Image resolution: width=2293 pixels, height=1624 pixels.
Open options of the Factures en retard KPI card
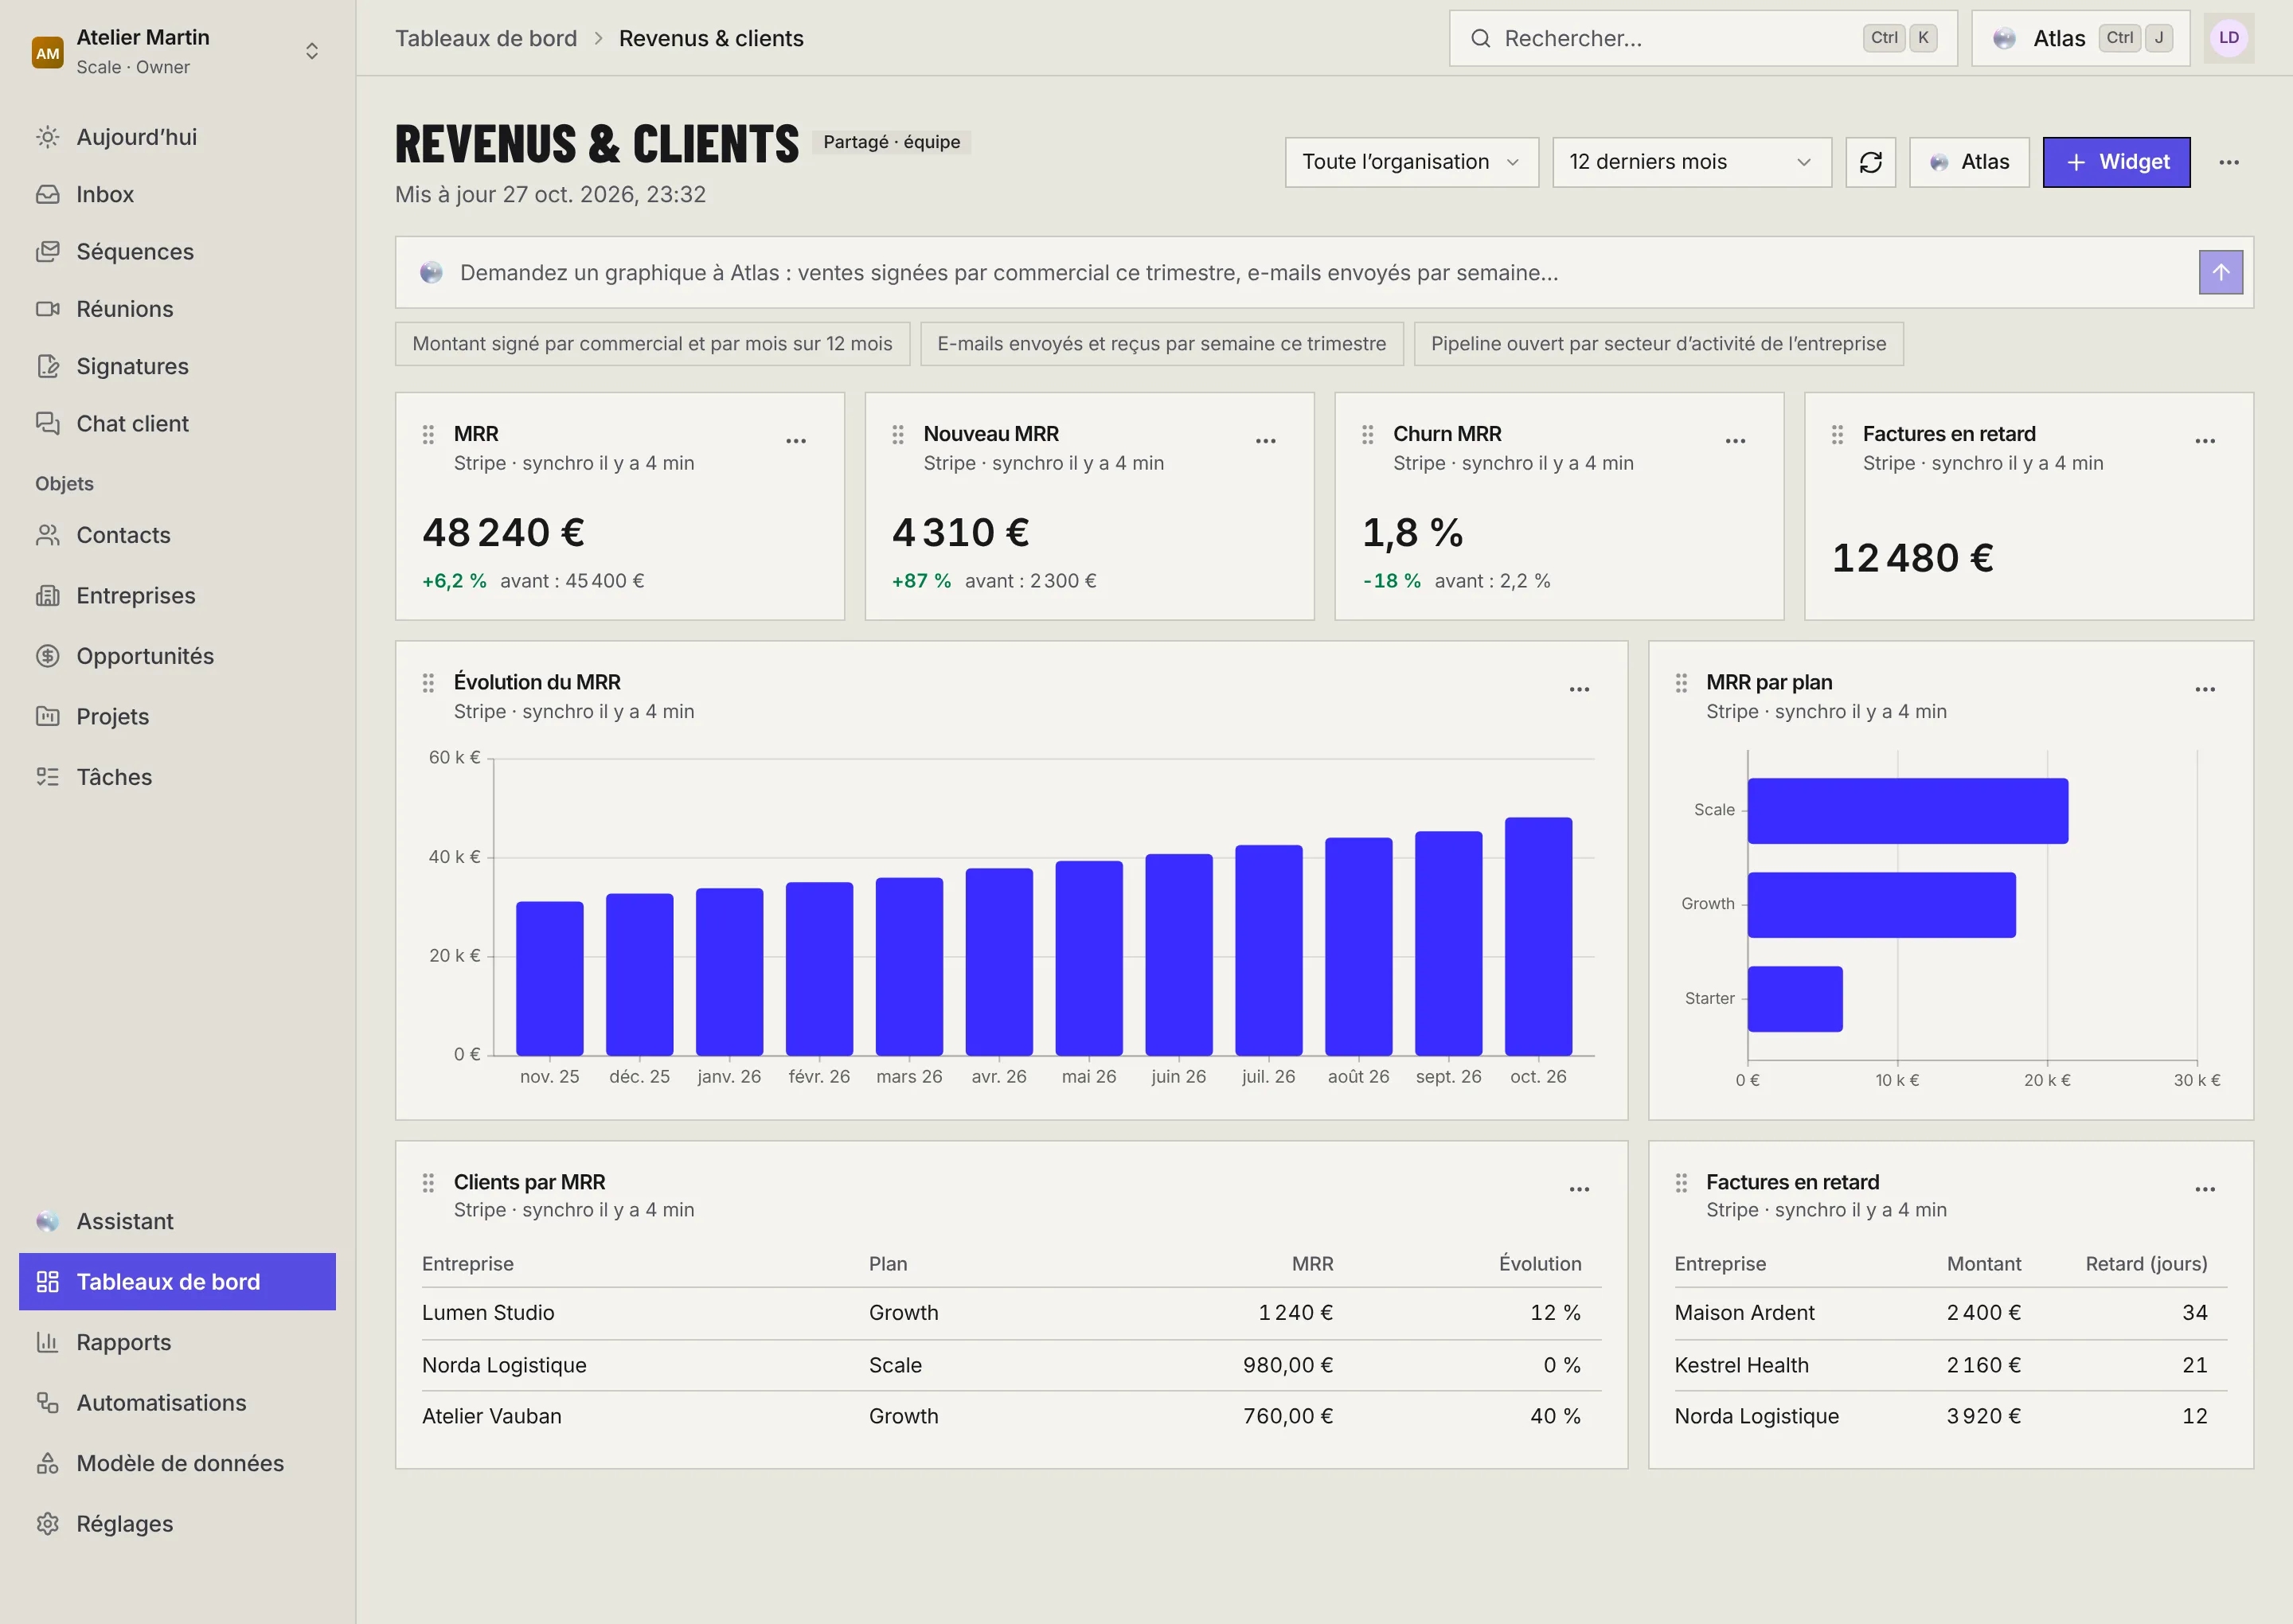[x=2205, y=441]
